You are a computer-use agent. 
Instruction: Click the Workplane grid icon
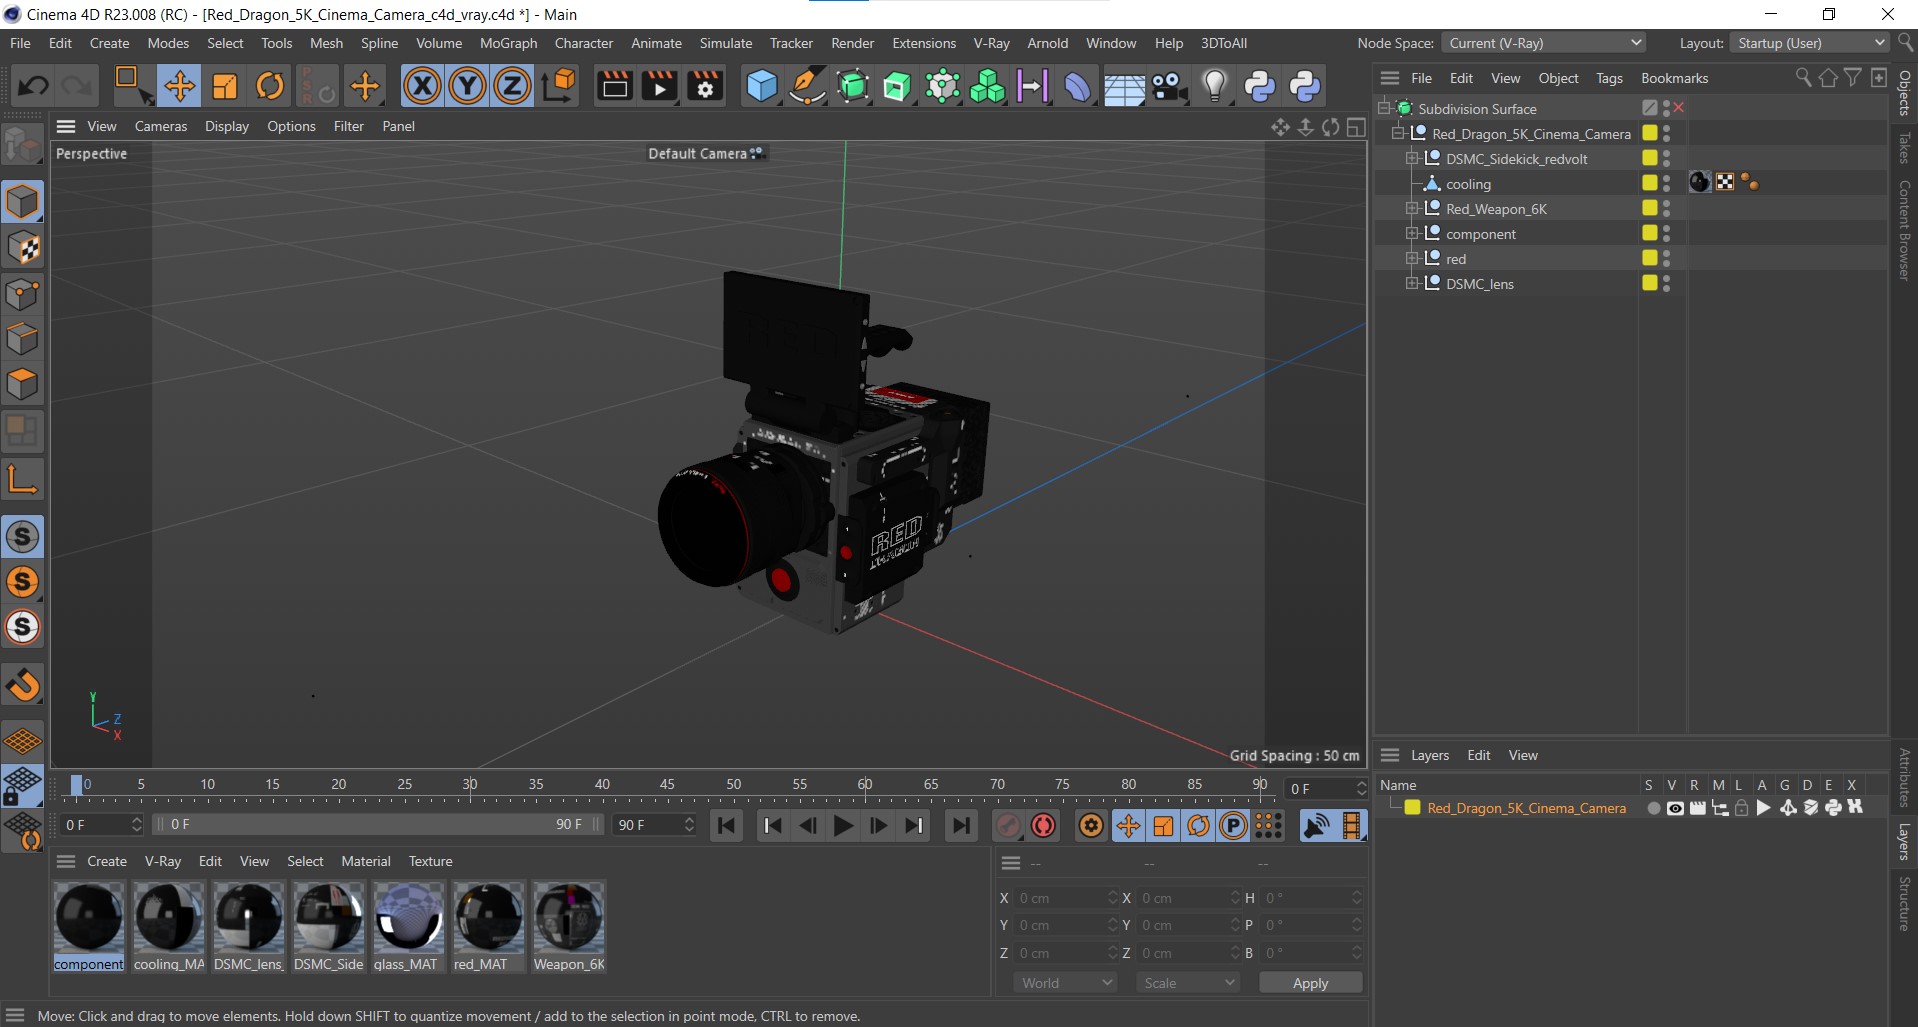click(22, 741)
